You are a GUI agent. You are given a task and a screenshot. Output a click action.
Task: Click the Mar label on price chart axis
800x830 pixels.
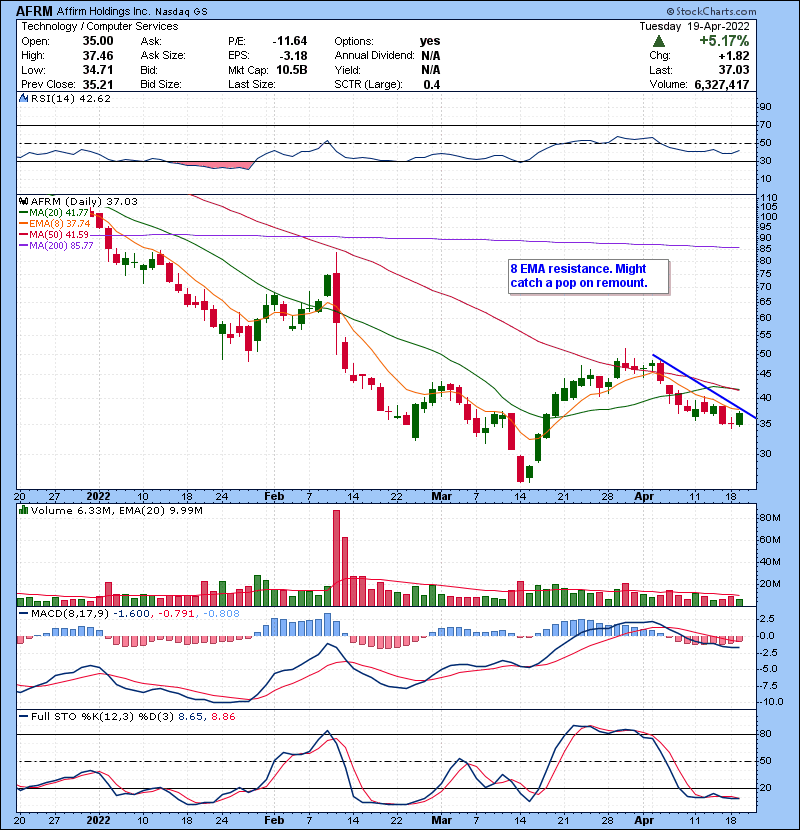442,497
